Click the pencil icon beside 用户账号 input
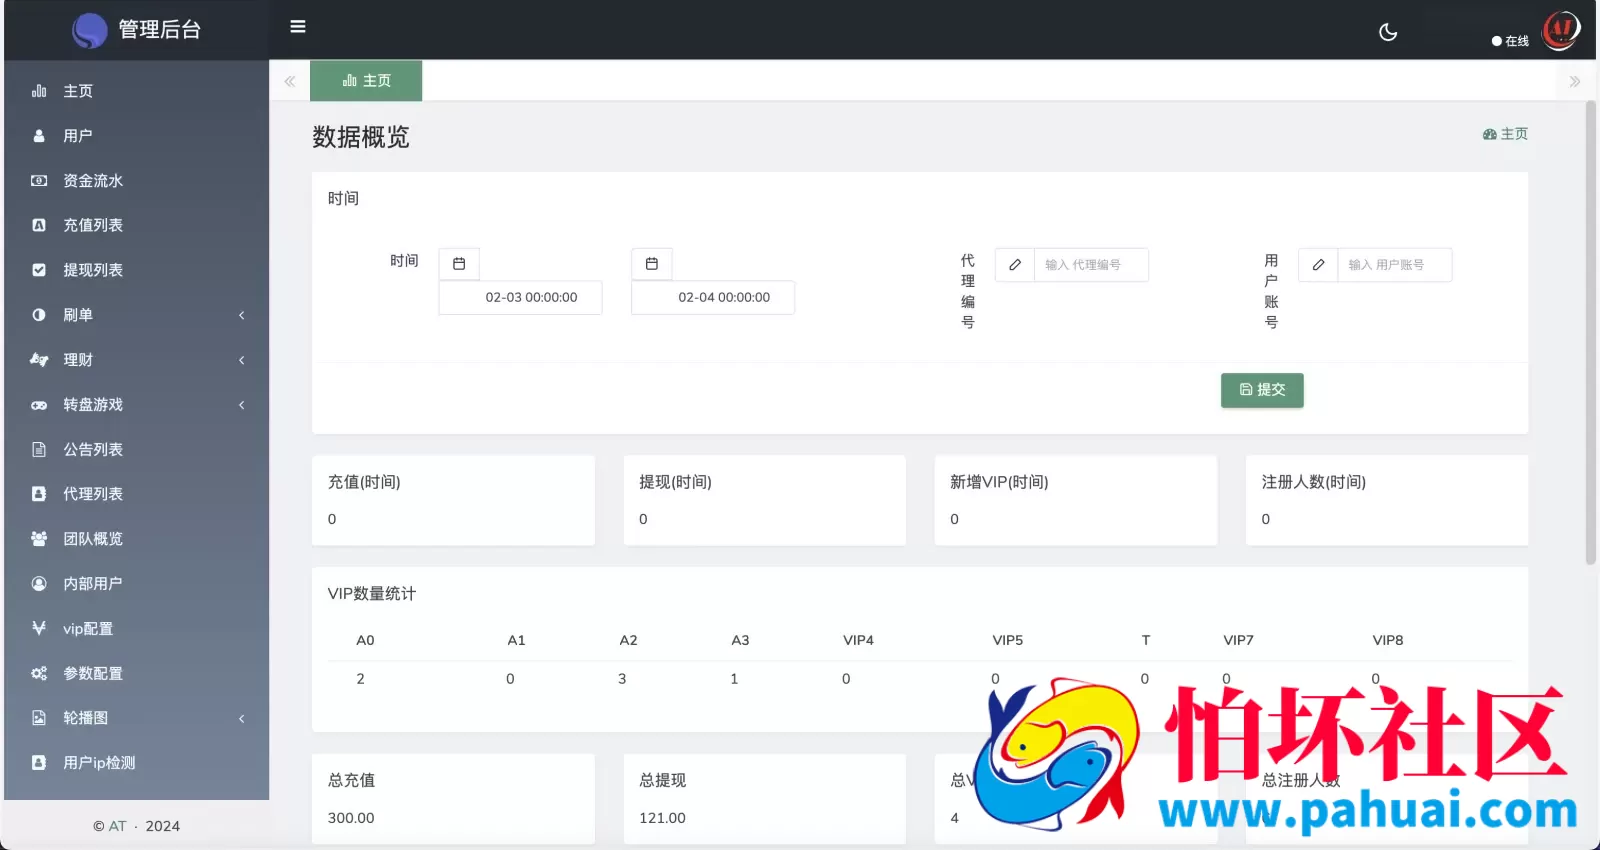This screenshot has width=1600, height=850. point(1318,265)
